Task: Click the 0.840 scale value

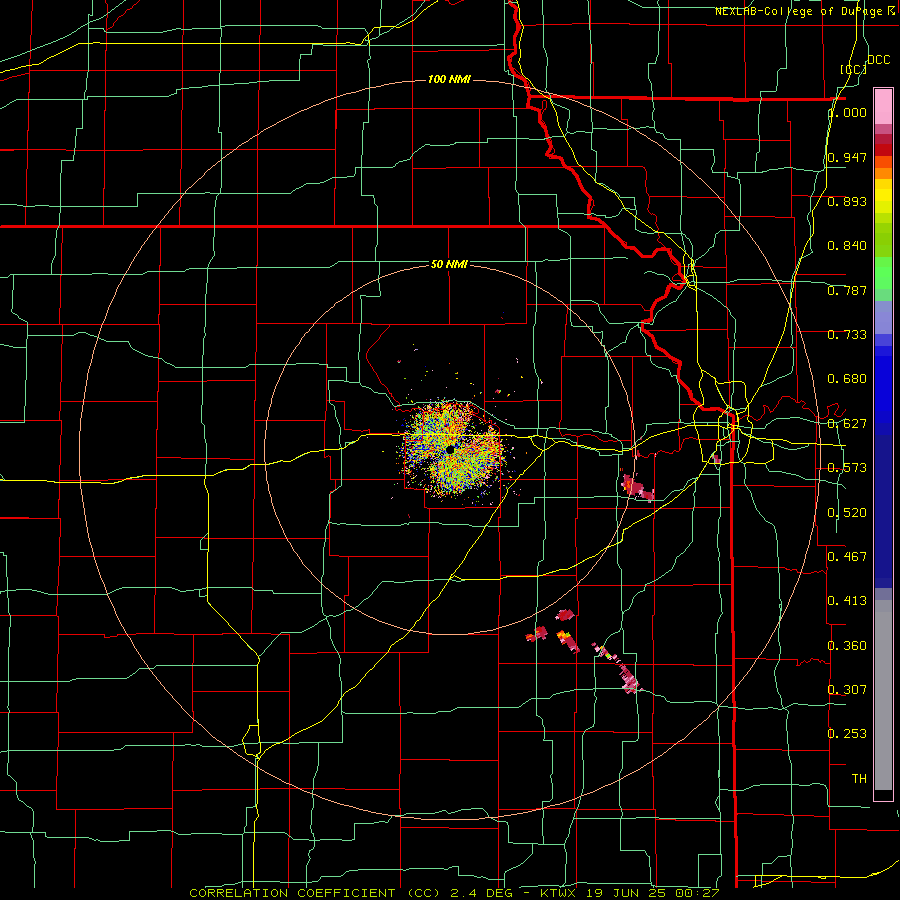Action: [847, 246]
